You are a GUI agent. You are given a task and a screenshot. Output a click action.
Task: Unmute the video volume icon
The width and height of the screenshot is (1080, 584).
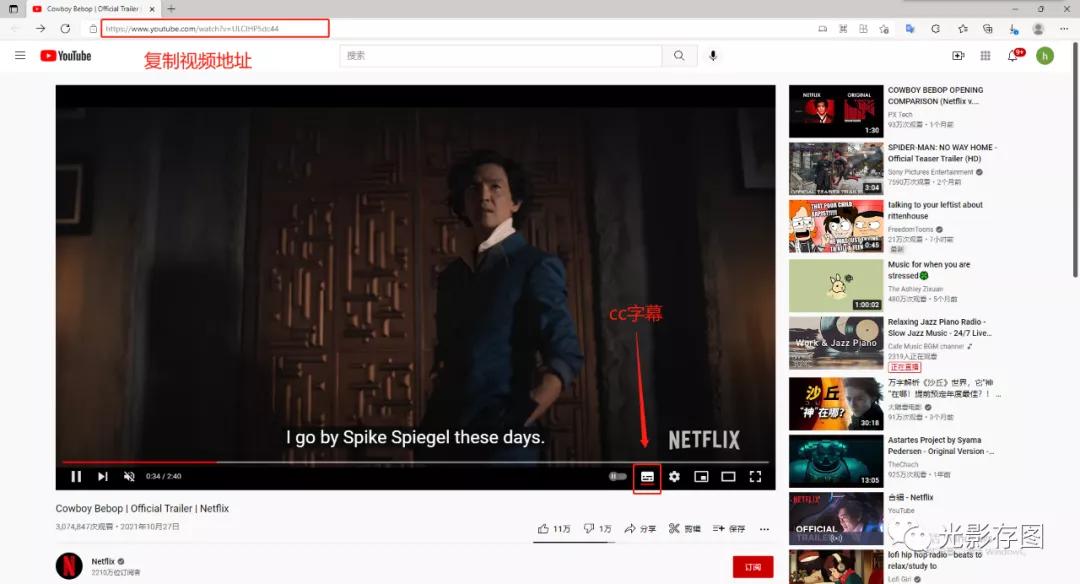click(129, 477)
